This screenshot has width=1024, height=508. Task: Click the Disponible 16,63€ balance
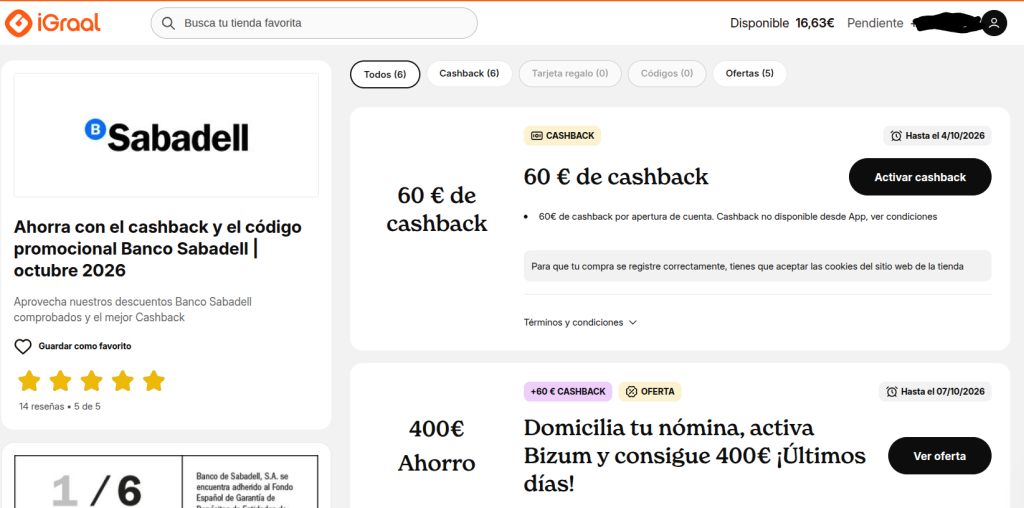782,24
